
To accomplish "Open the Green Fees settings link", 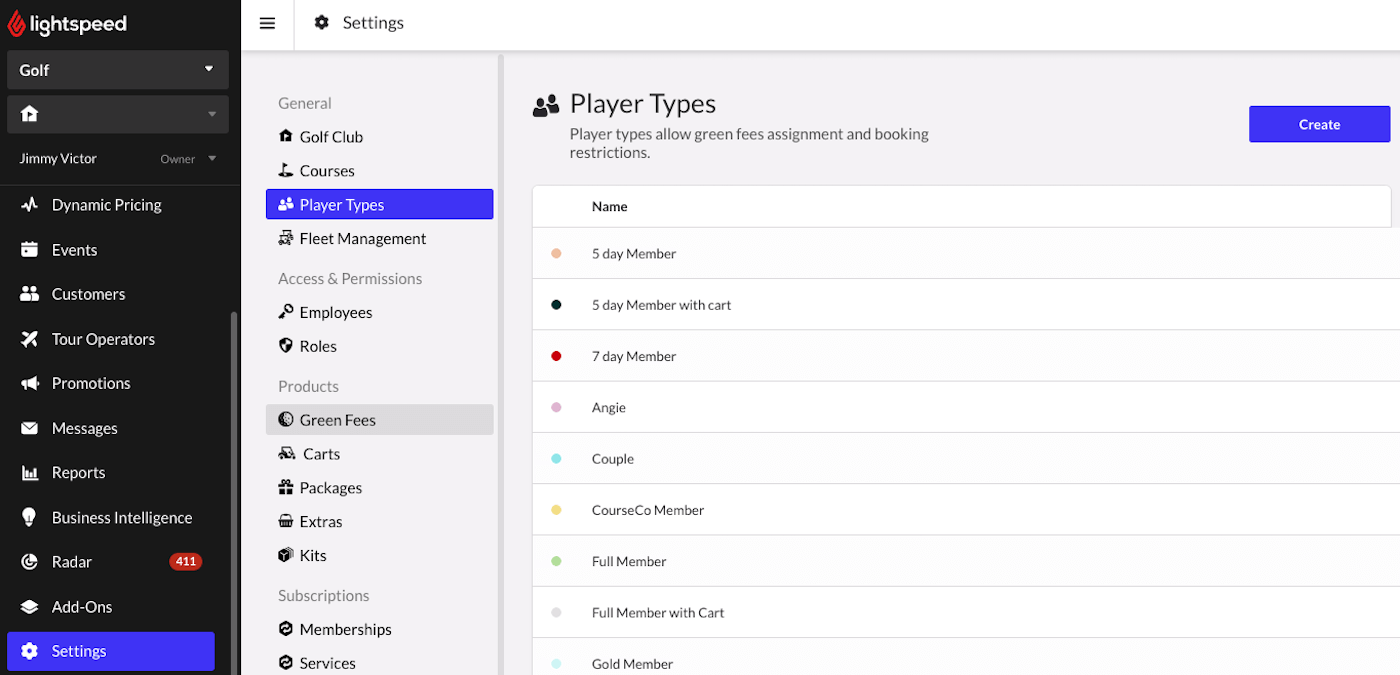I will click(380, 420).
